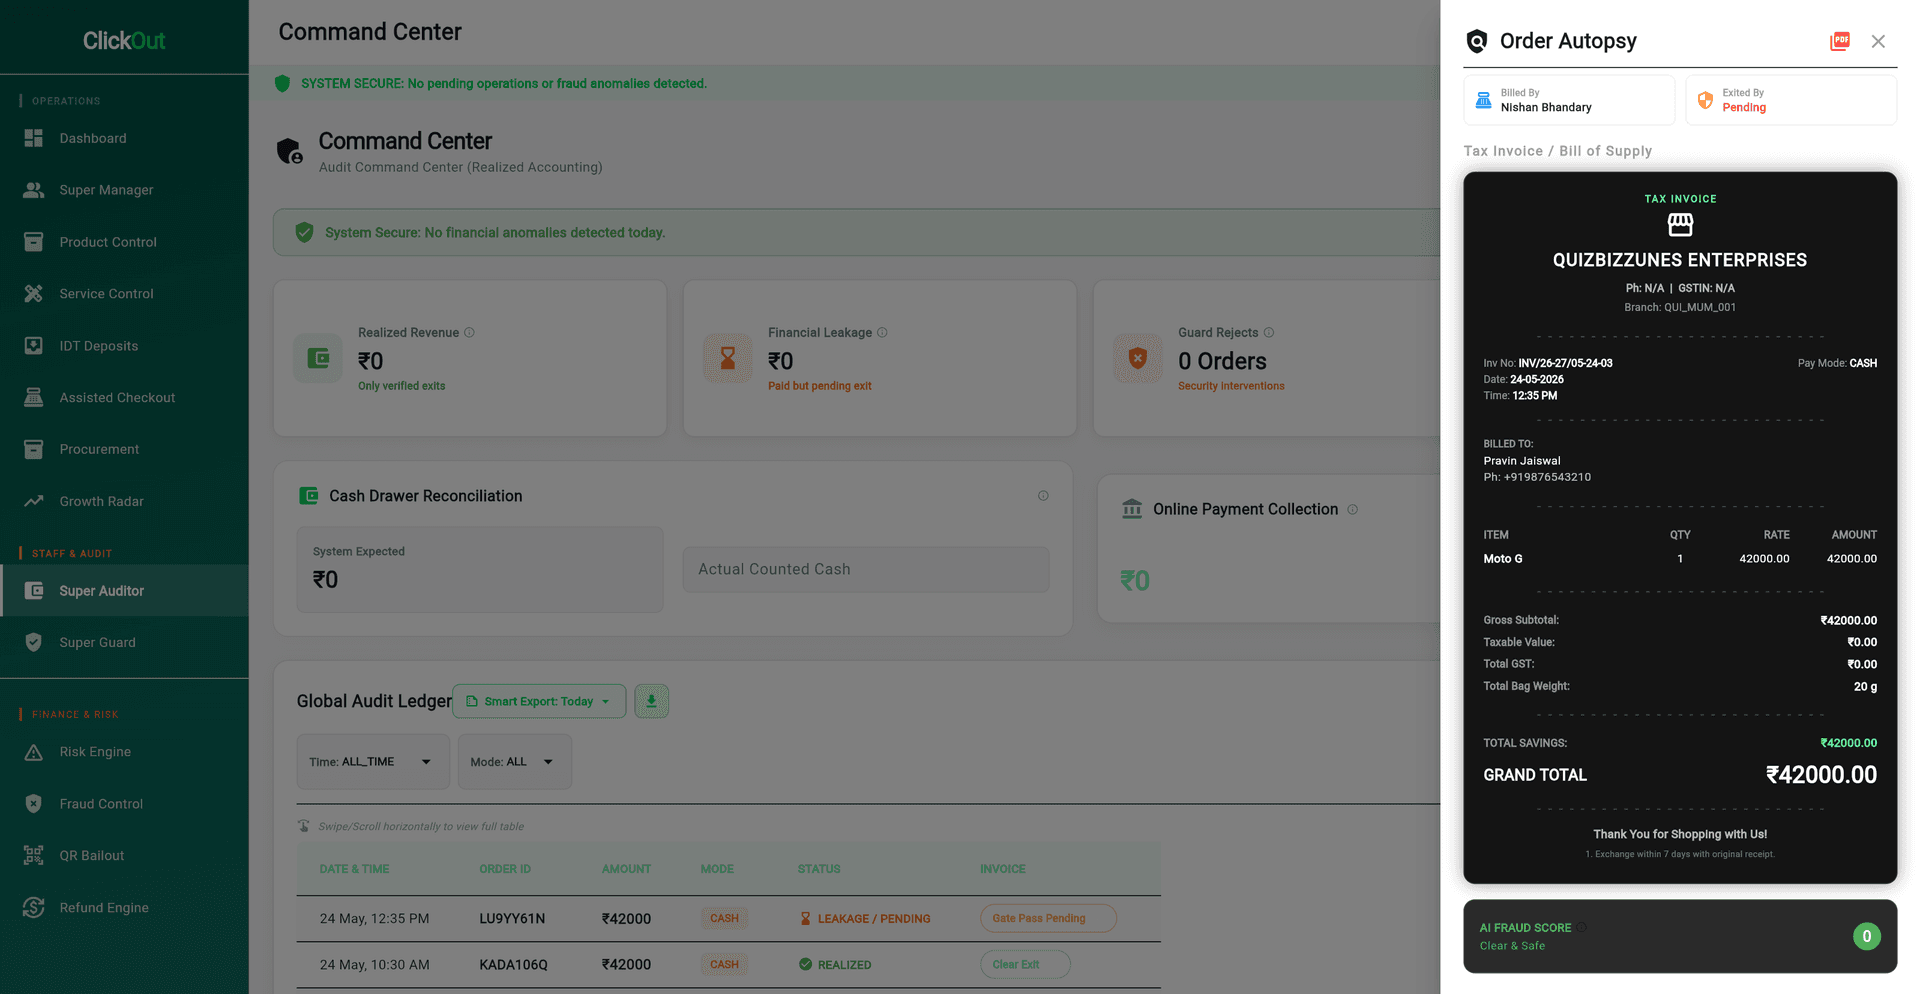Click the Super Auditor wallet icon
This screenshot has width=1920, height=994.
coord(34,591)
